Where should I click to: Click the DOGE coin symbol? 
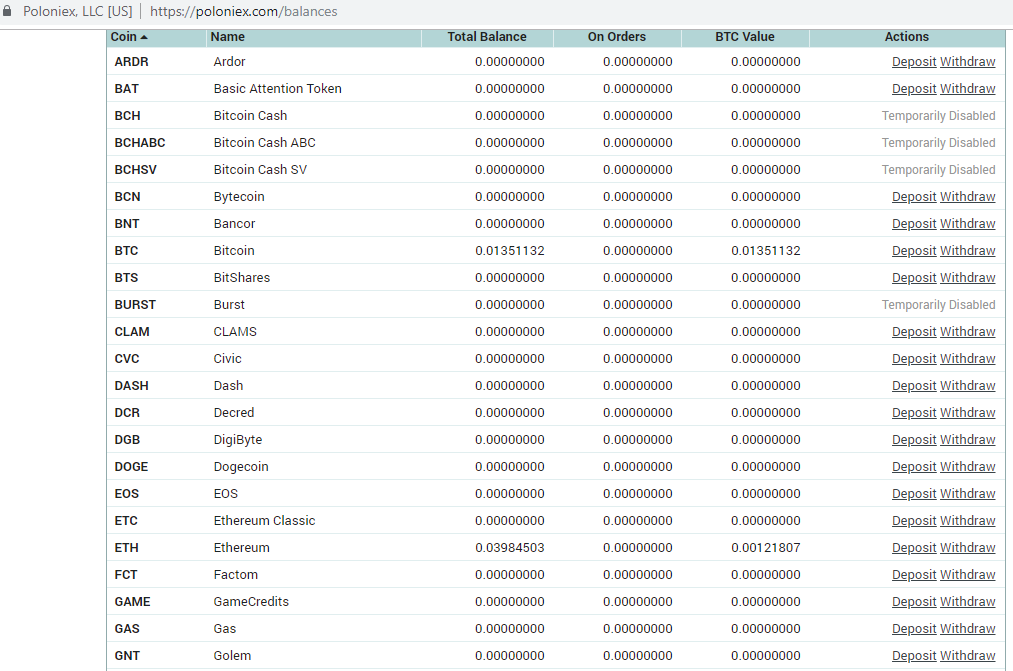(131, 467)
